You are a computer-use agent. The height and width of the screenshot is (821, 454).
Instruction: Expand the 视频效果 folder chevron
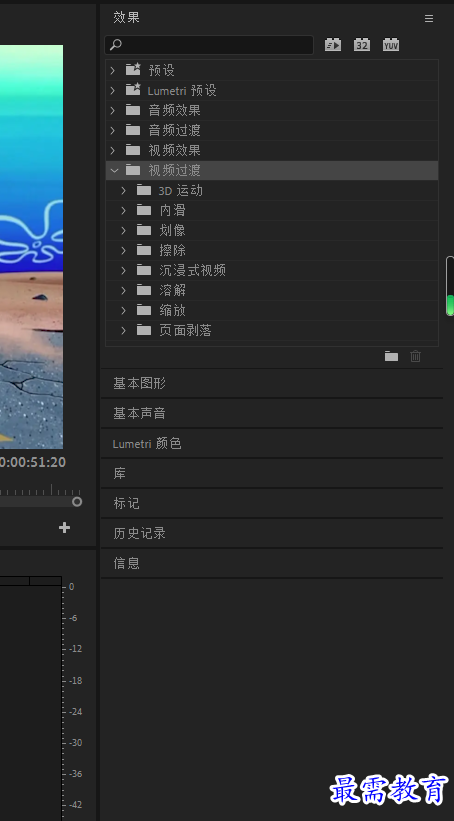[113, 150]
